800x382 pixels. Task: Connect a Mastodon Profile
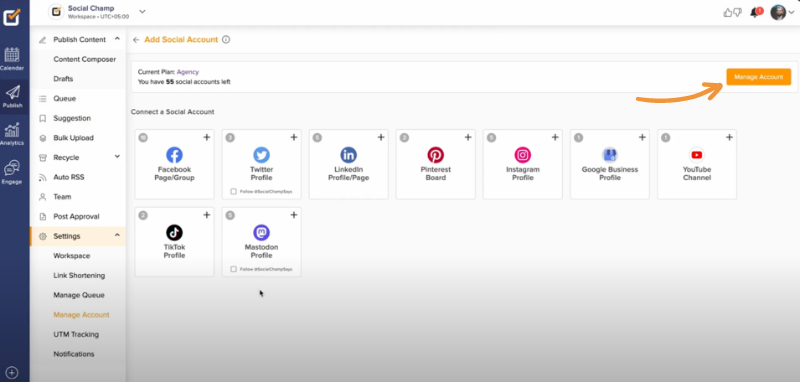coord(261,242)
